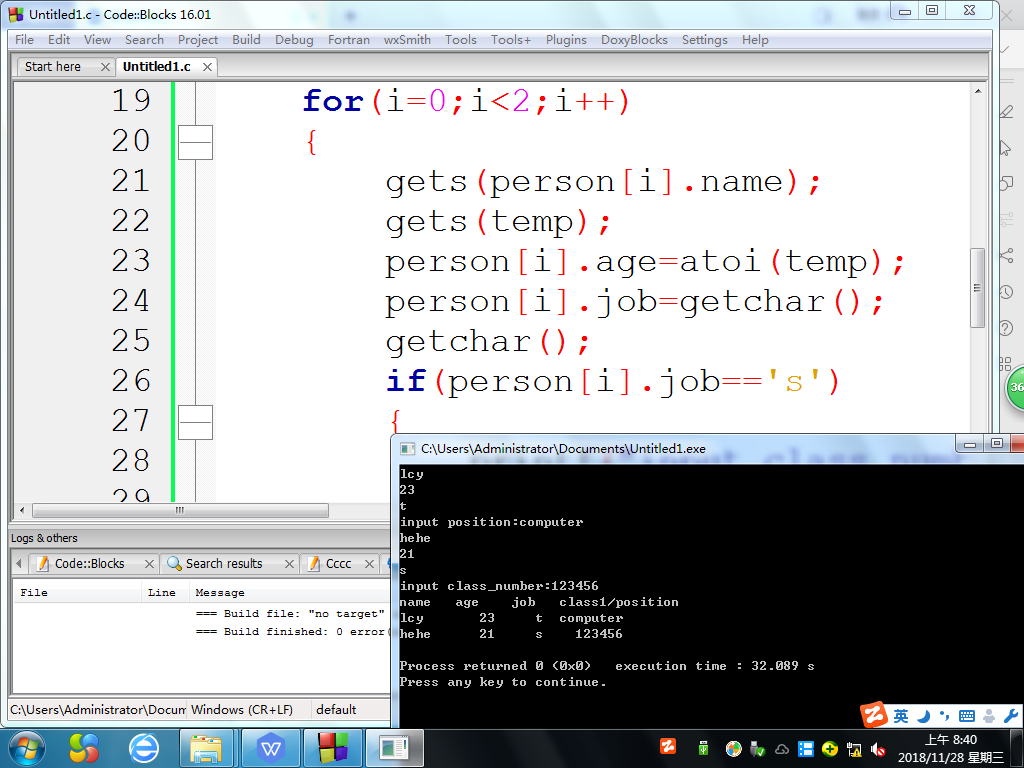1024x768 pixels.
Task: Click the pen icon in background window sidebar
Action: 1006,112
